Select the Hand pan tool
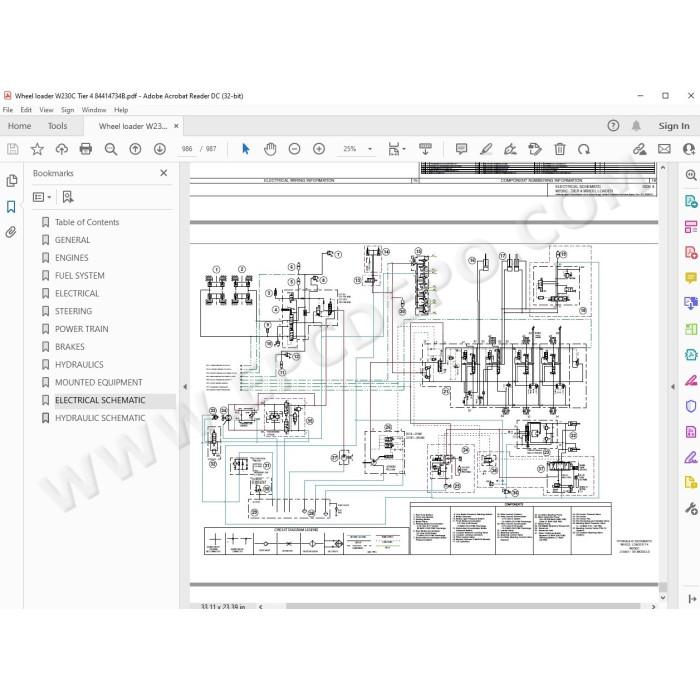This screenshot has height=700, width=700. tap(270, 149)
